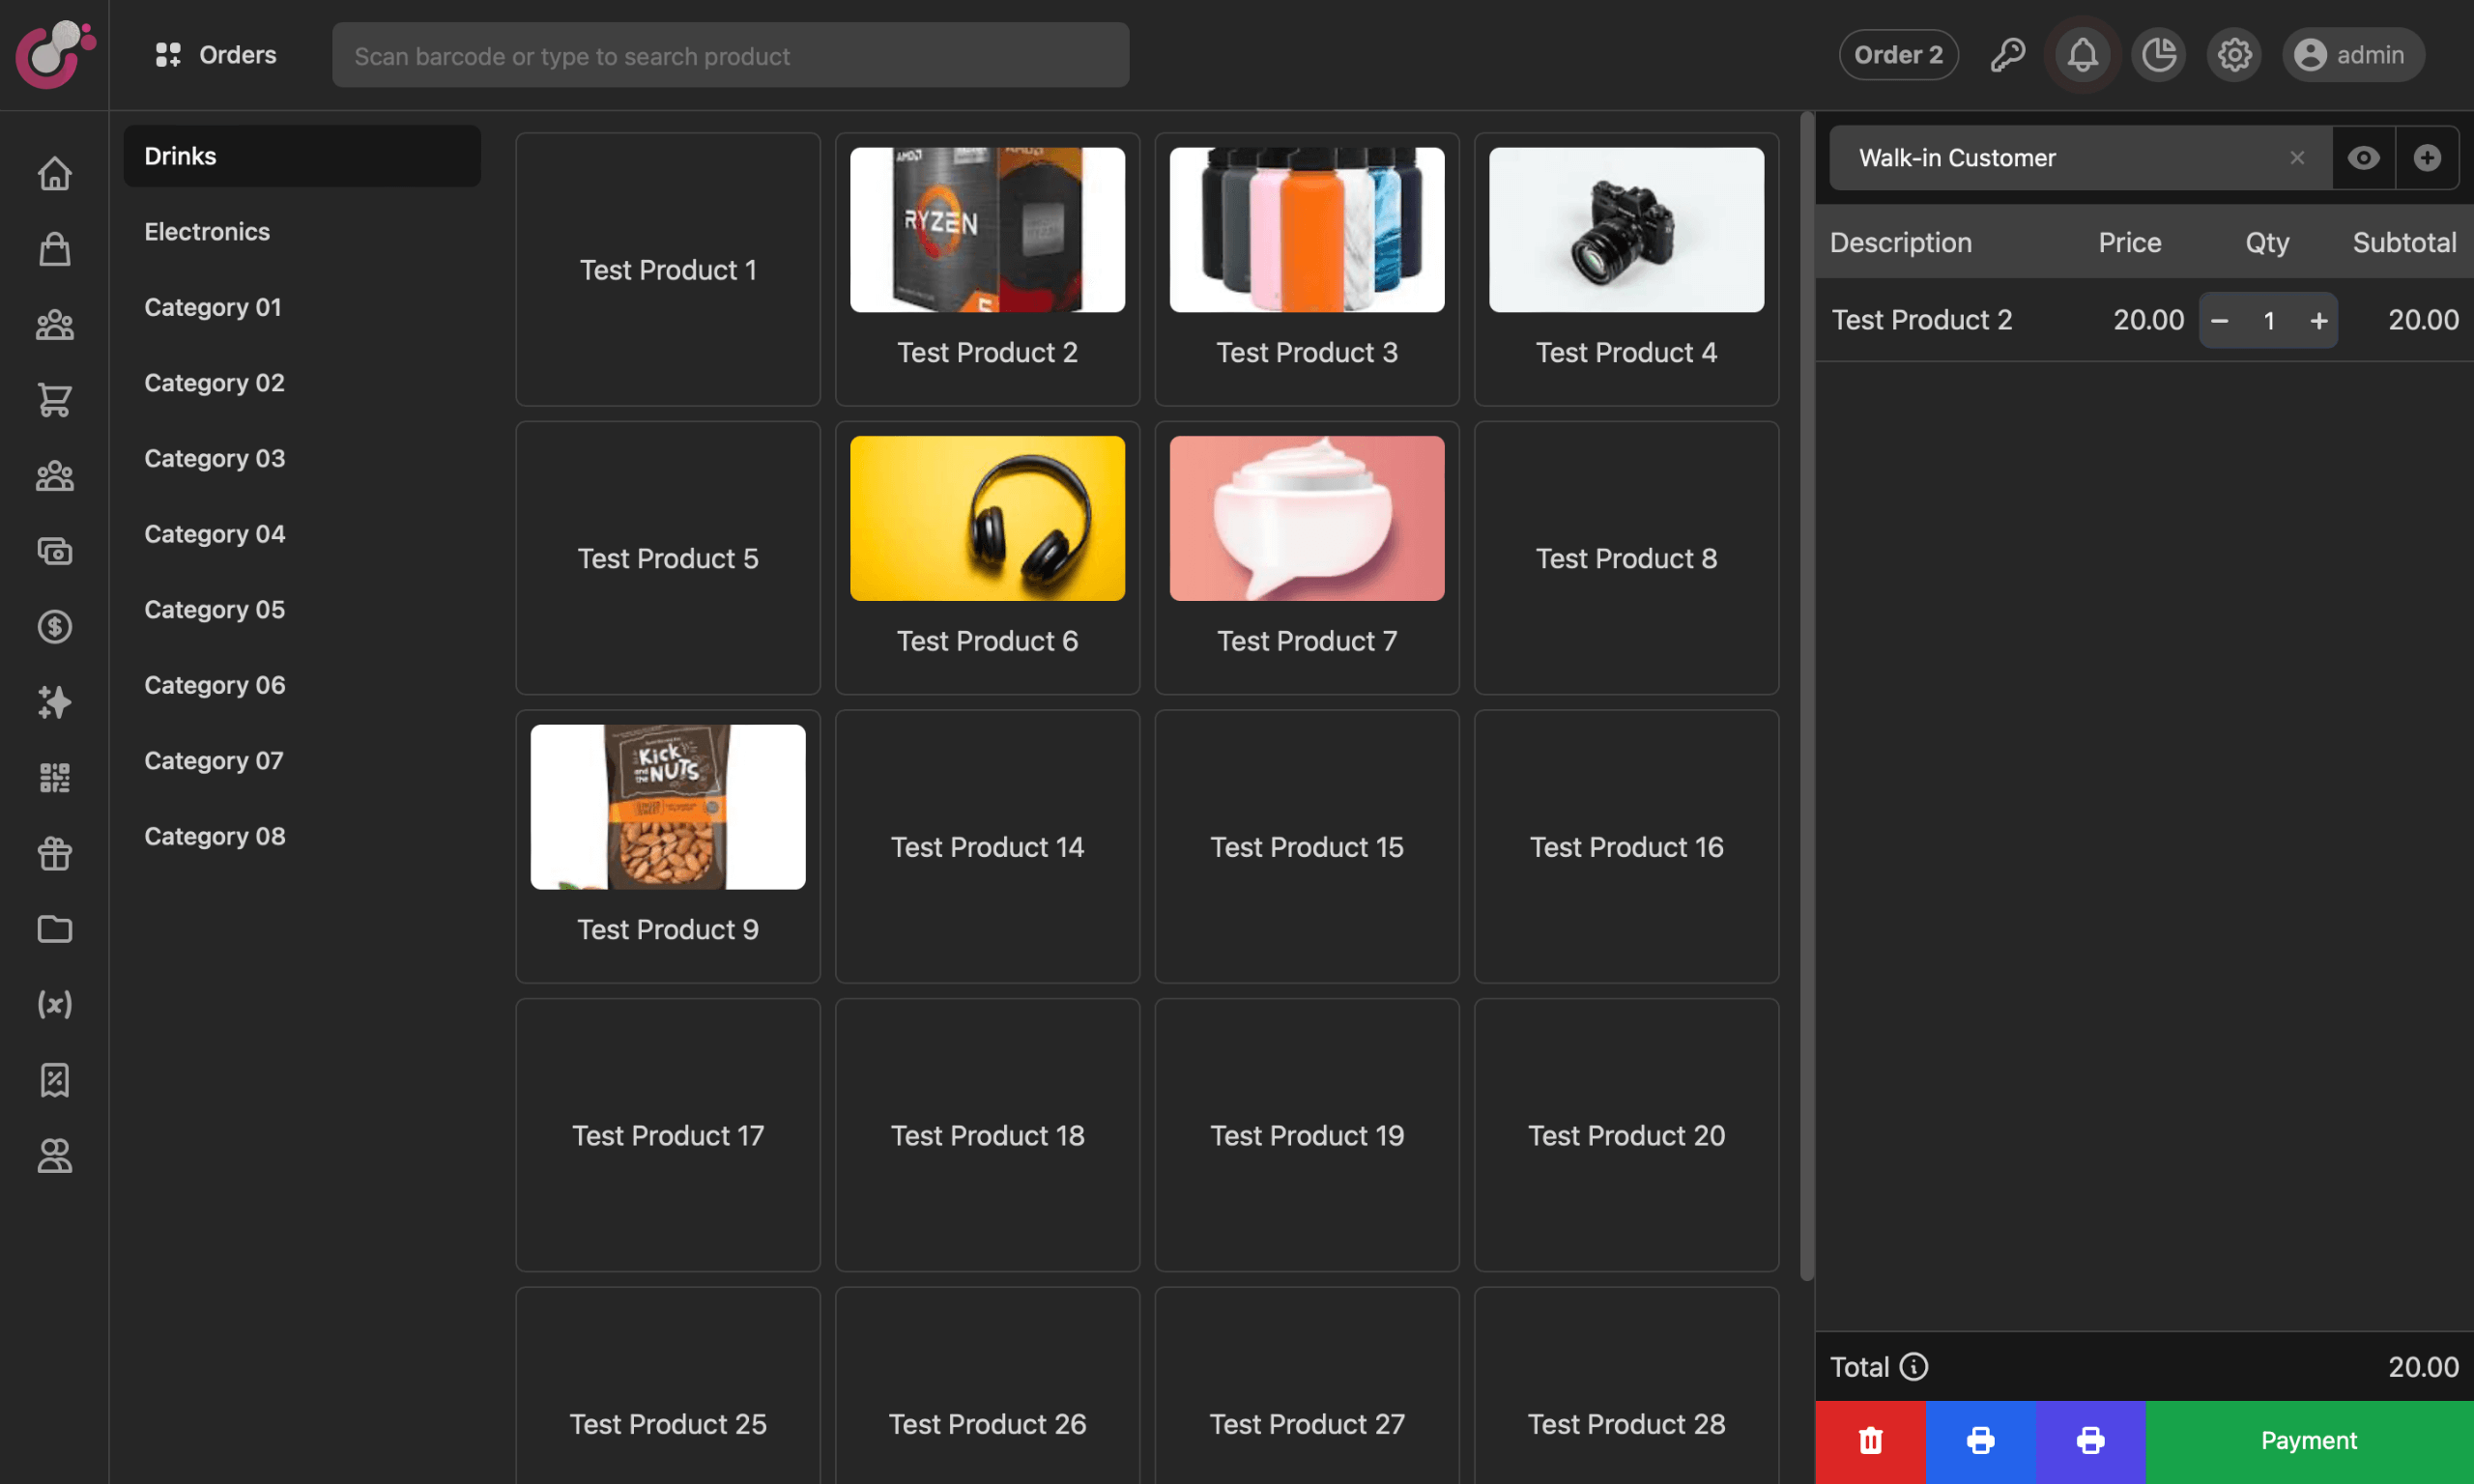This screenshot has width=2474, height=1484.
Task: Click the key icon in top bar
Action: (2007, 55)
